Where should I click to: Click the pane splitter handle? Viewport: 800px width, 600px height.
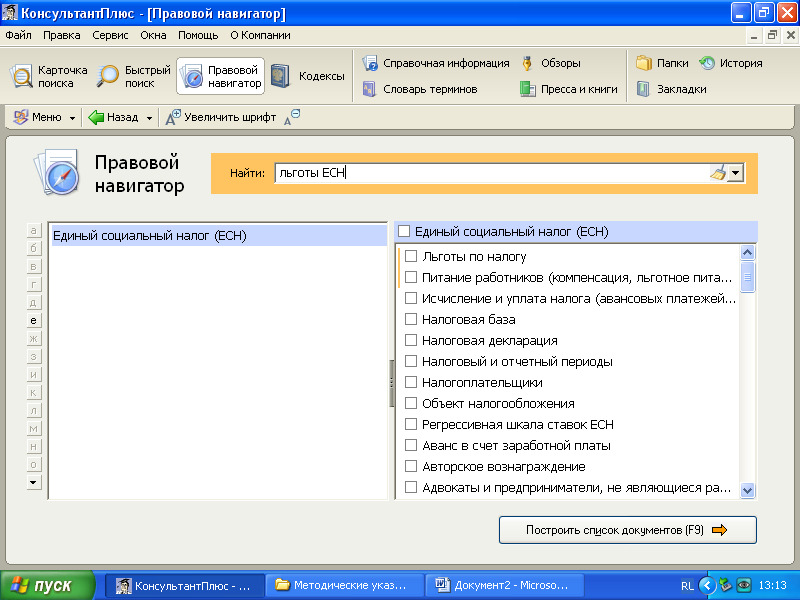pos(391,383)
